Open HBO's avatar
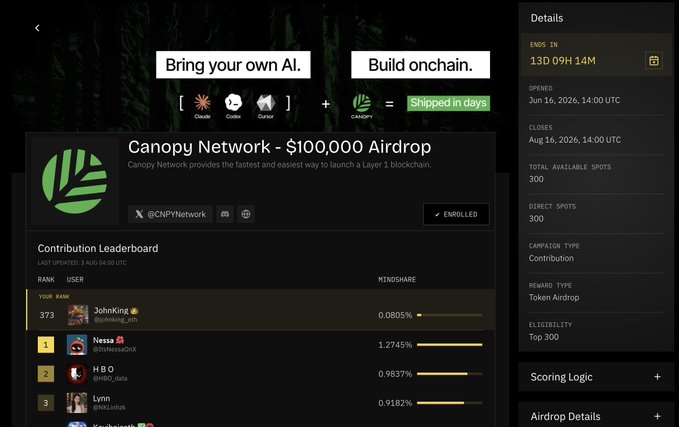679x427 pixels. [77, 374]
